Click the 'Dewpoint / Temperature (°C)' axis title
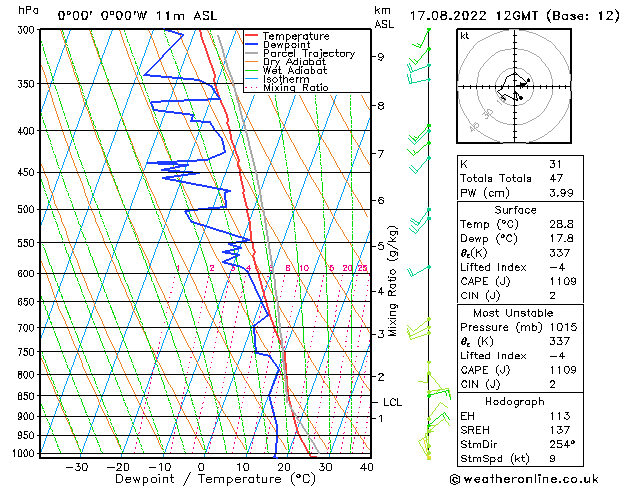The height and width of the screenshot is (486, 629). click(215, 479)
